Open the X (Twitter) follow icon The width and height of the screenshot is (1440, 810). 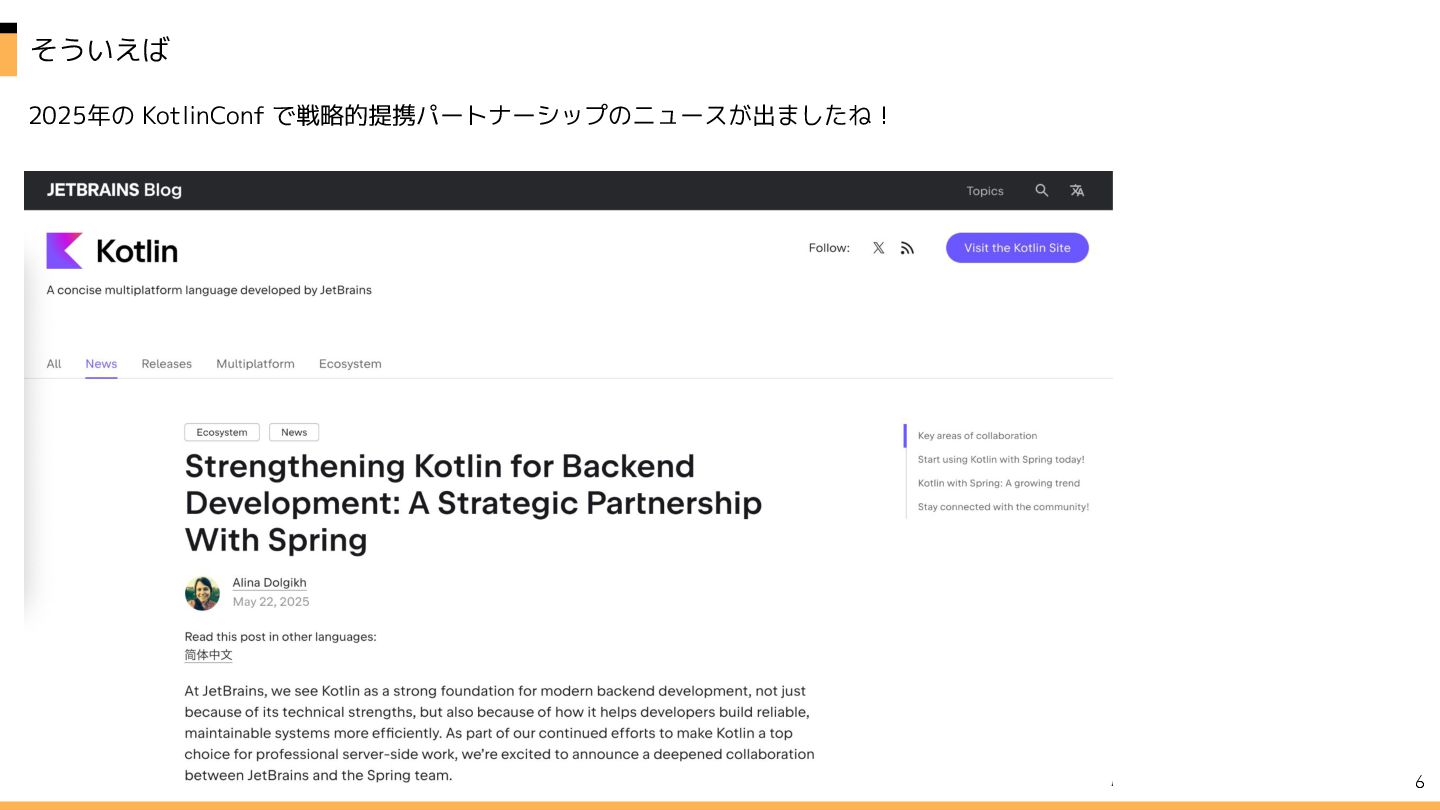(878, 248)
